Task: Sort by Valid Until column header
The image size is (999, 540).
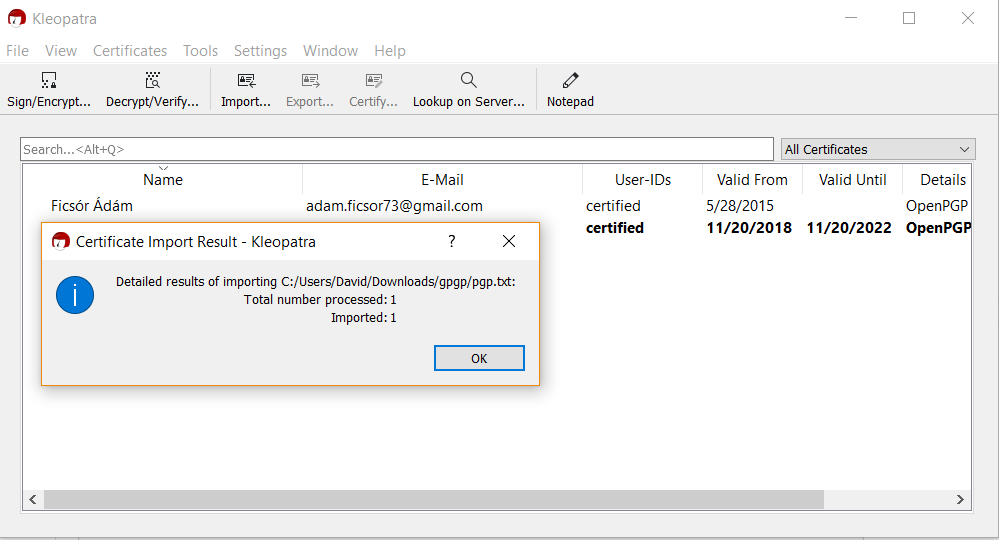Action: click(852, 180)
